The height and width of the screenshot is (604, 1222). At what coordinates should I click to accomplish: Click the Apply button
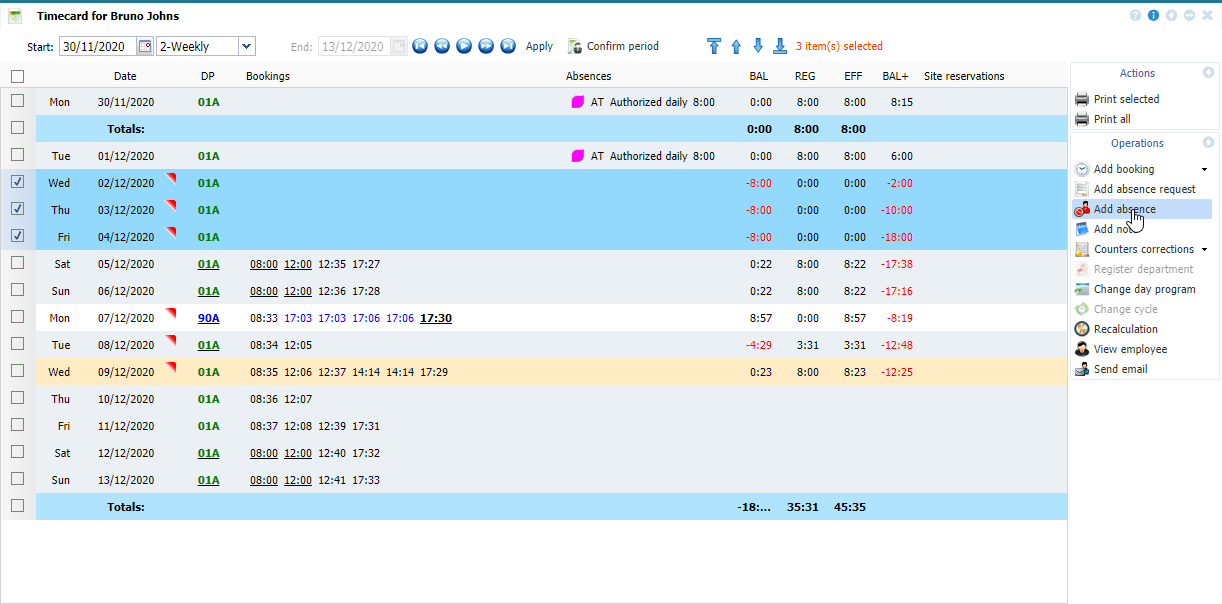(x=539, y=46)
